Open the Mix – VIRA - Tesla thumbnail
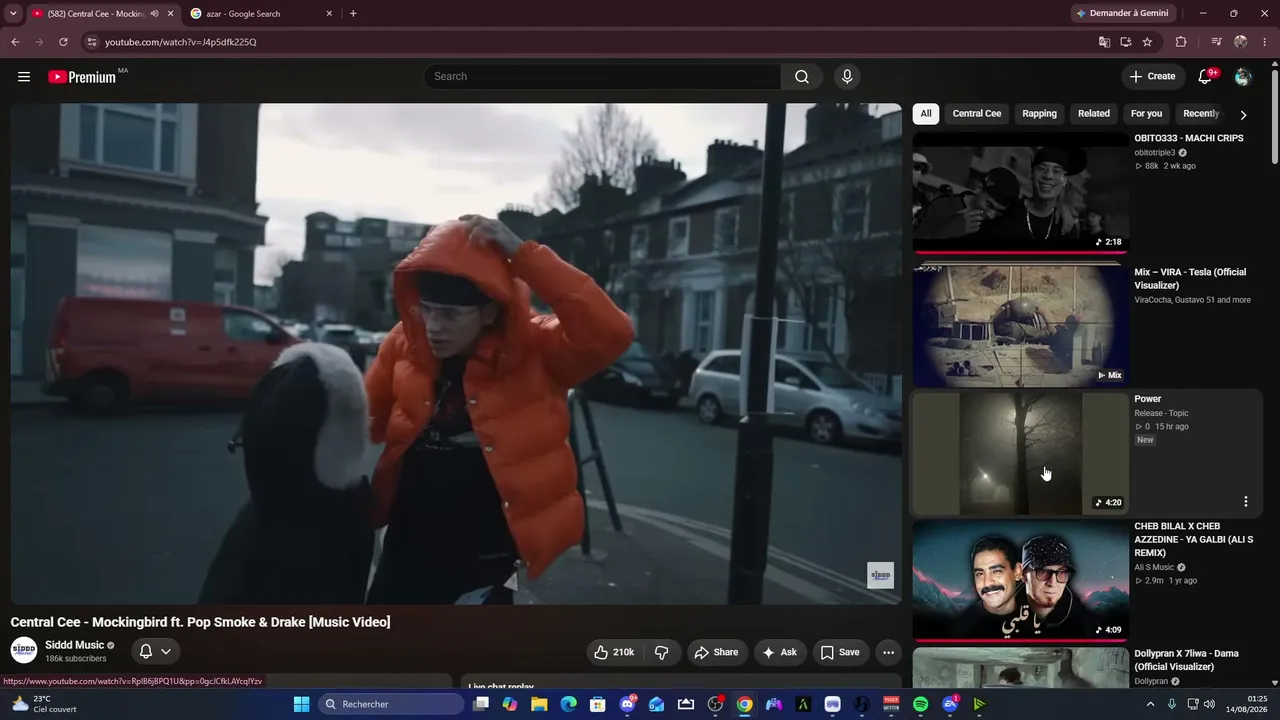 coord(1020,325)
